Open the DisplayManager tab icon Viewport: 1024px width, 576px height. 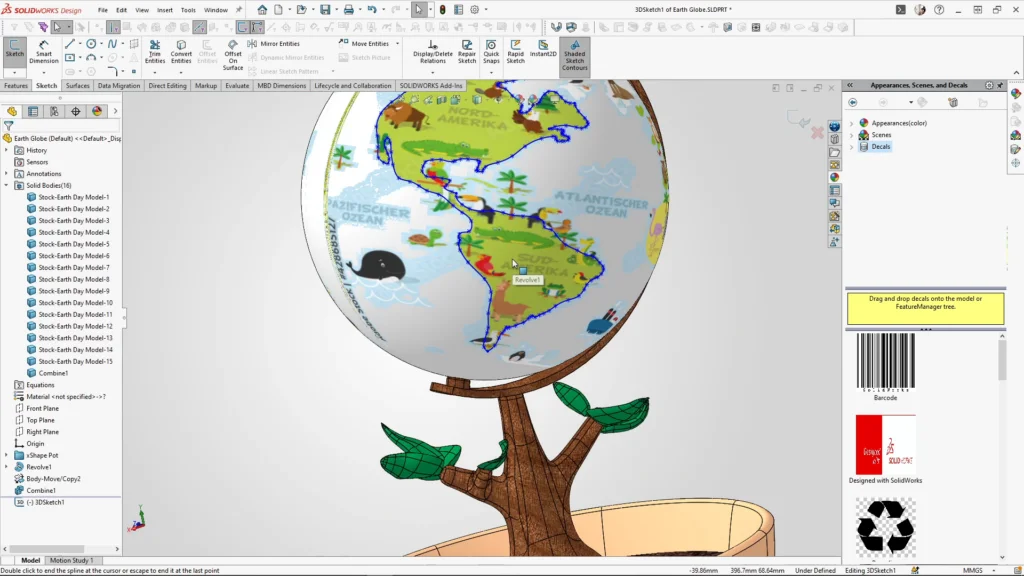point(97,112)
